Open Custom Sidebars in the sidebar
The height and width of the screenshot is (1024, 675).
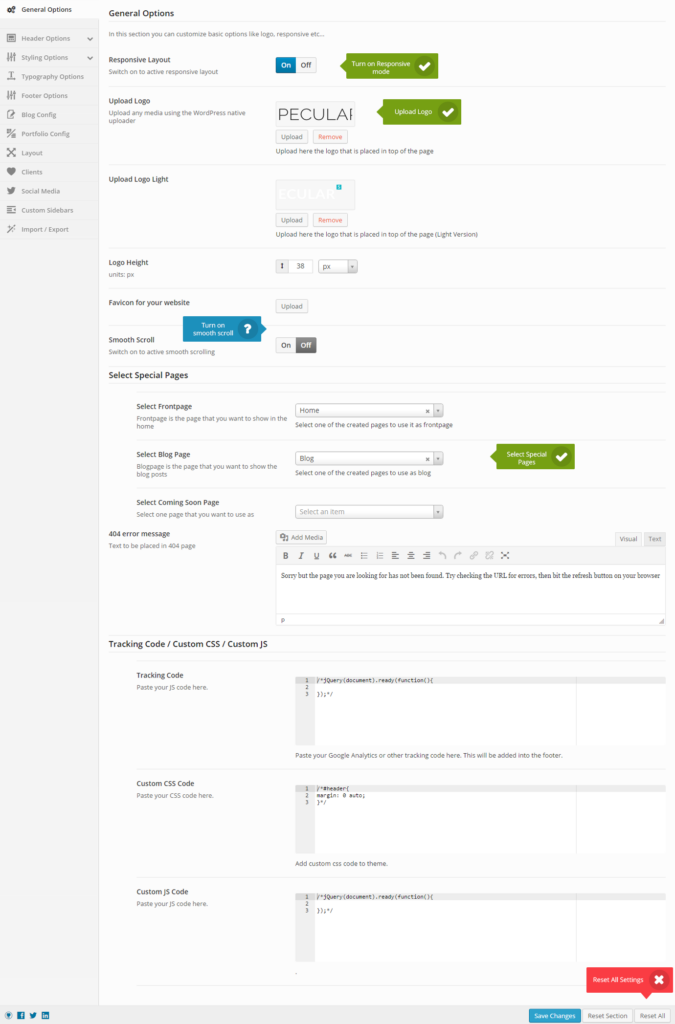pyautogui.click(x=47, y=210)
